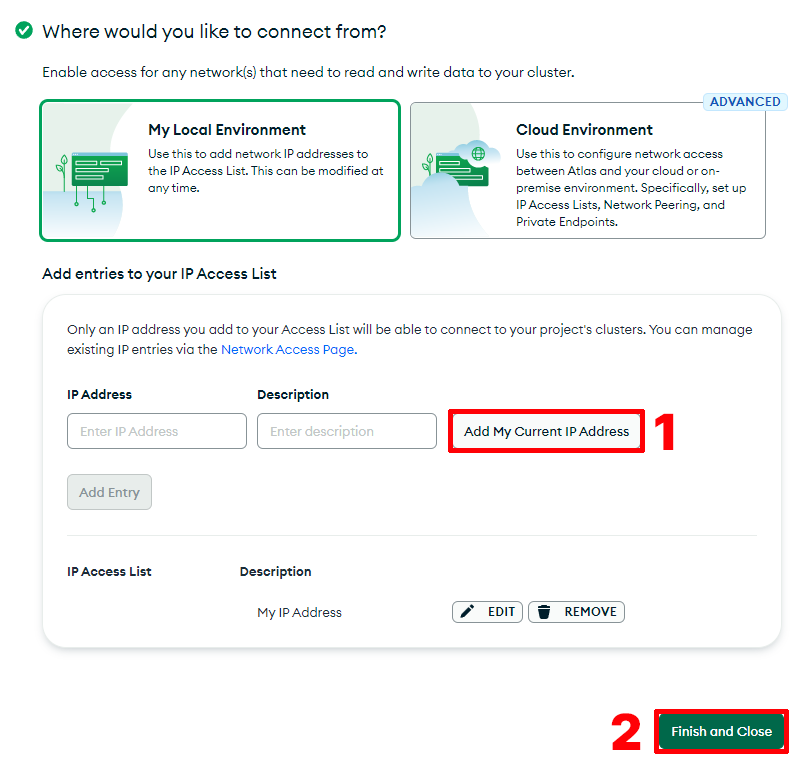Click Add My Current IP Address
Screen dimensions: 802x765
546,431
